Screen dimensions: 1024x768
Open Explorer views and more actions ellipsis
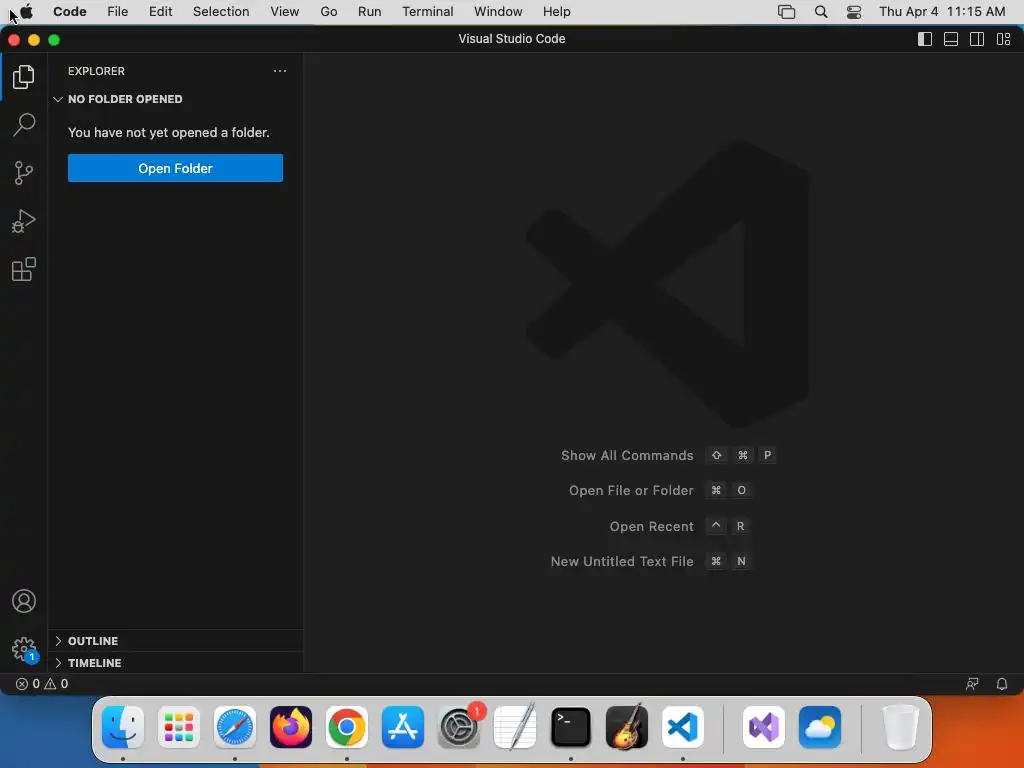[x=280, y=71]
